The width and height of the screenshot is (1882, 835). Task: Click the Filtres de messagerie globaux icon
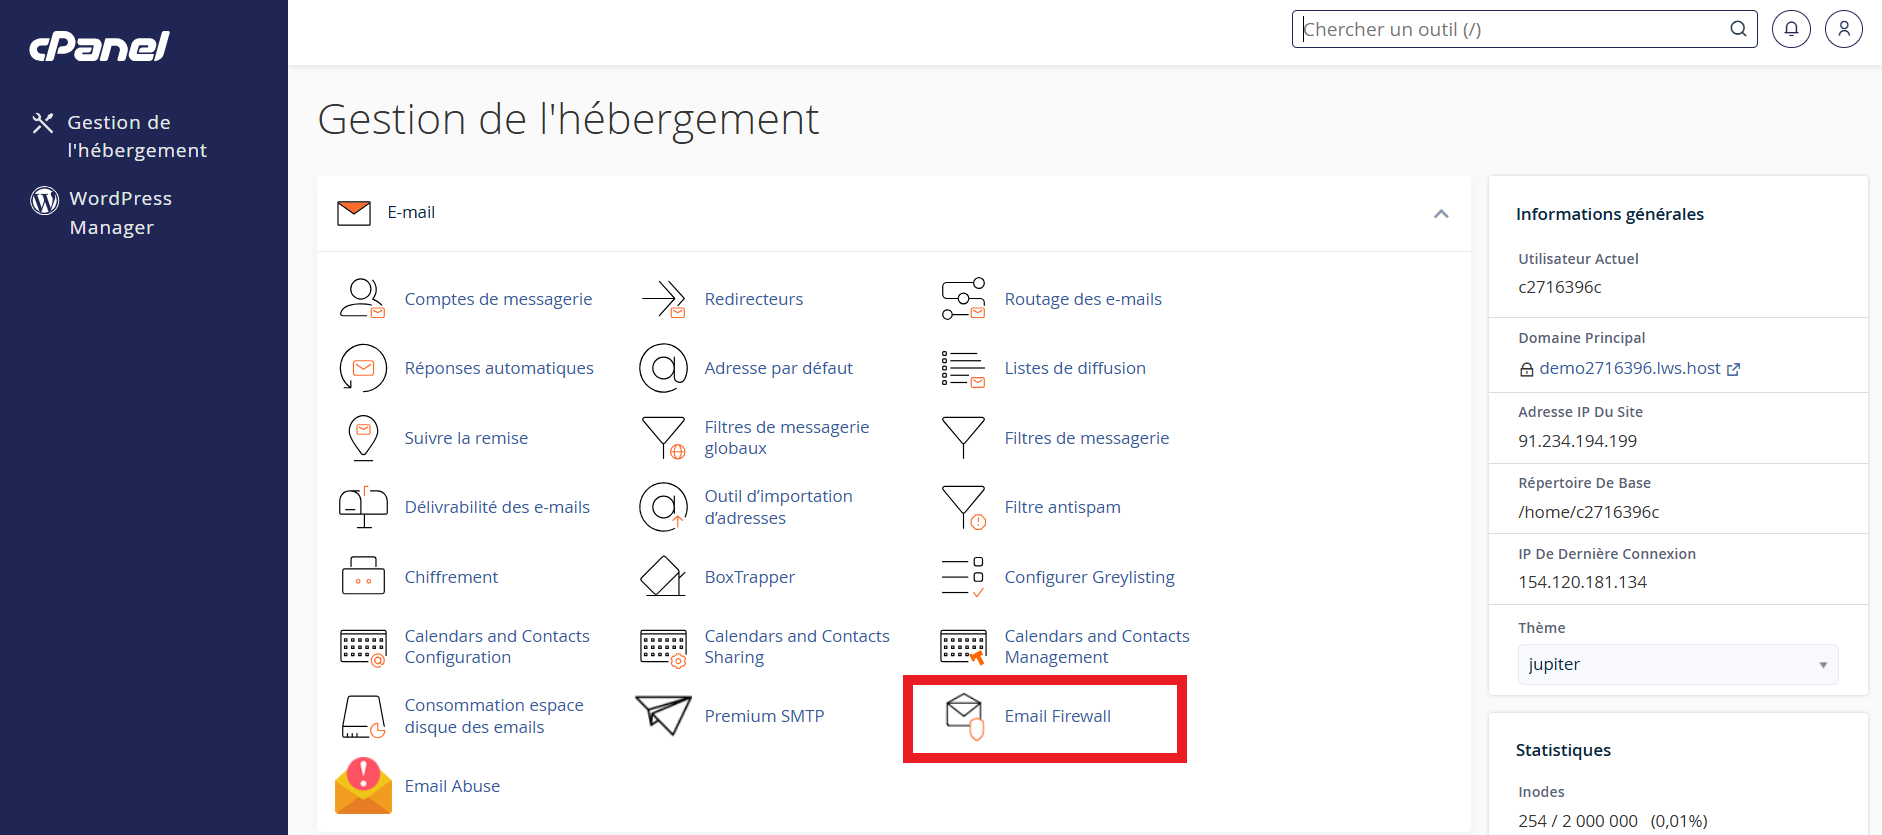coord(663,438)
